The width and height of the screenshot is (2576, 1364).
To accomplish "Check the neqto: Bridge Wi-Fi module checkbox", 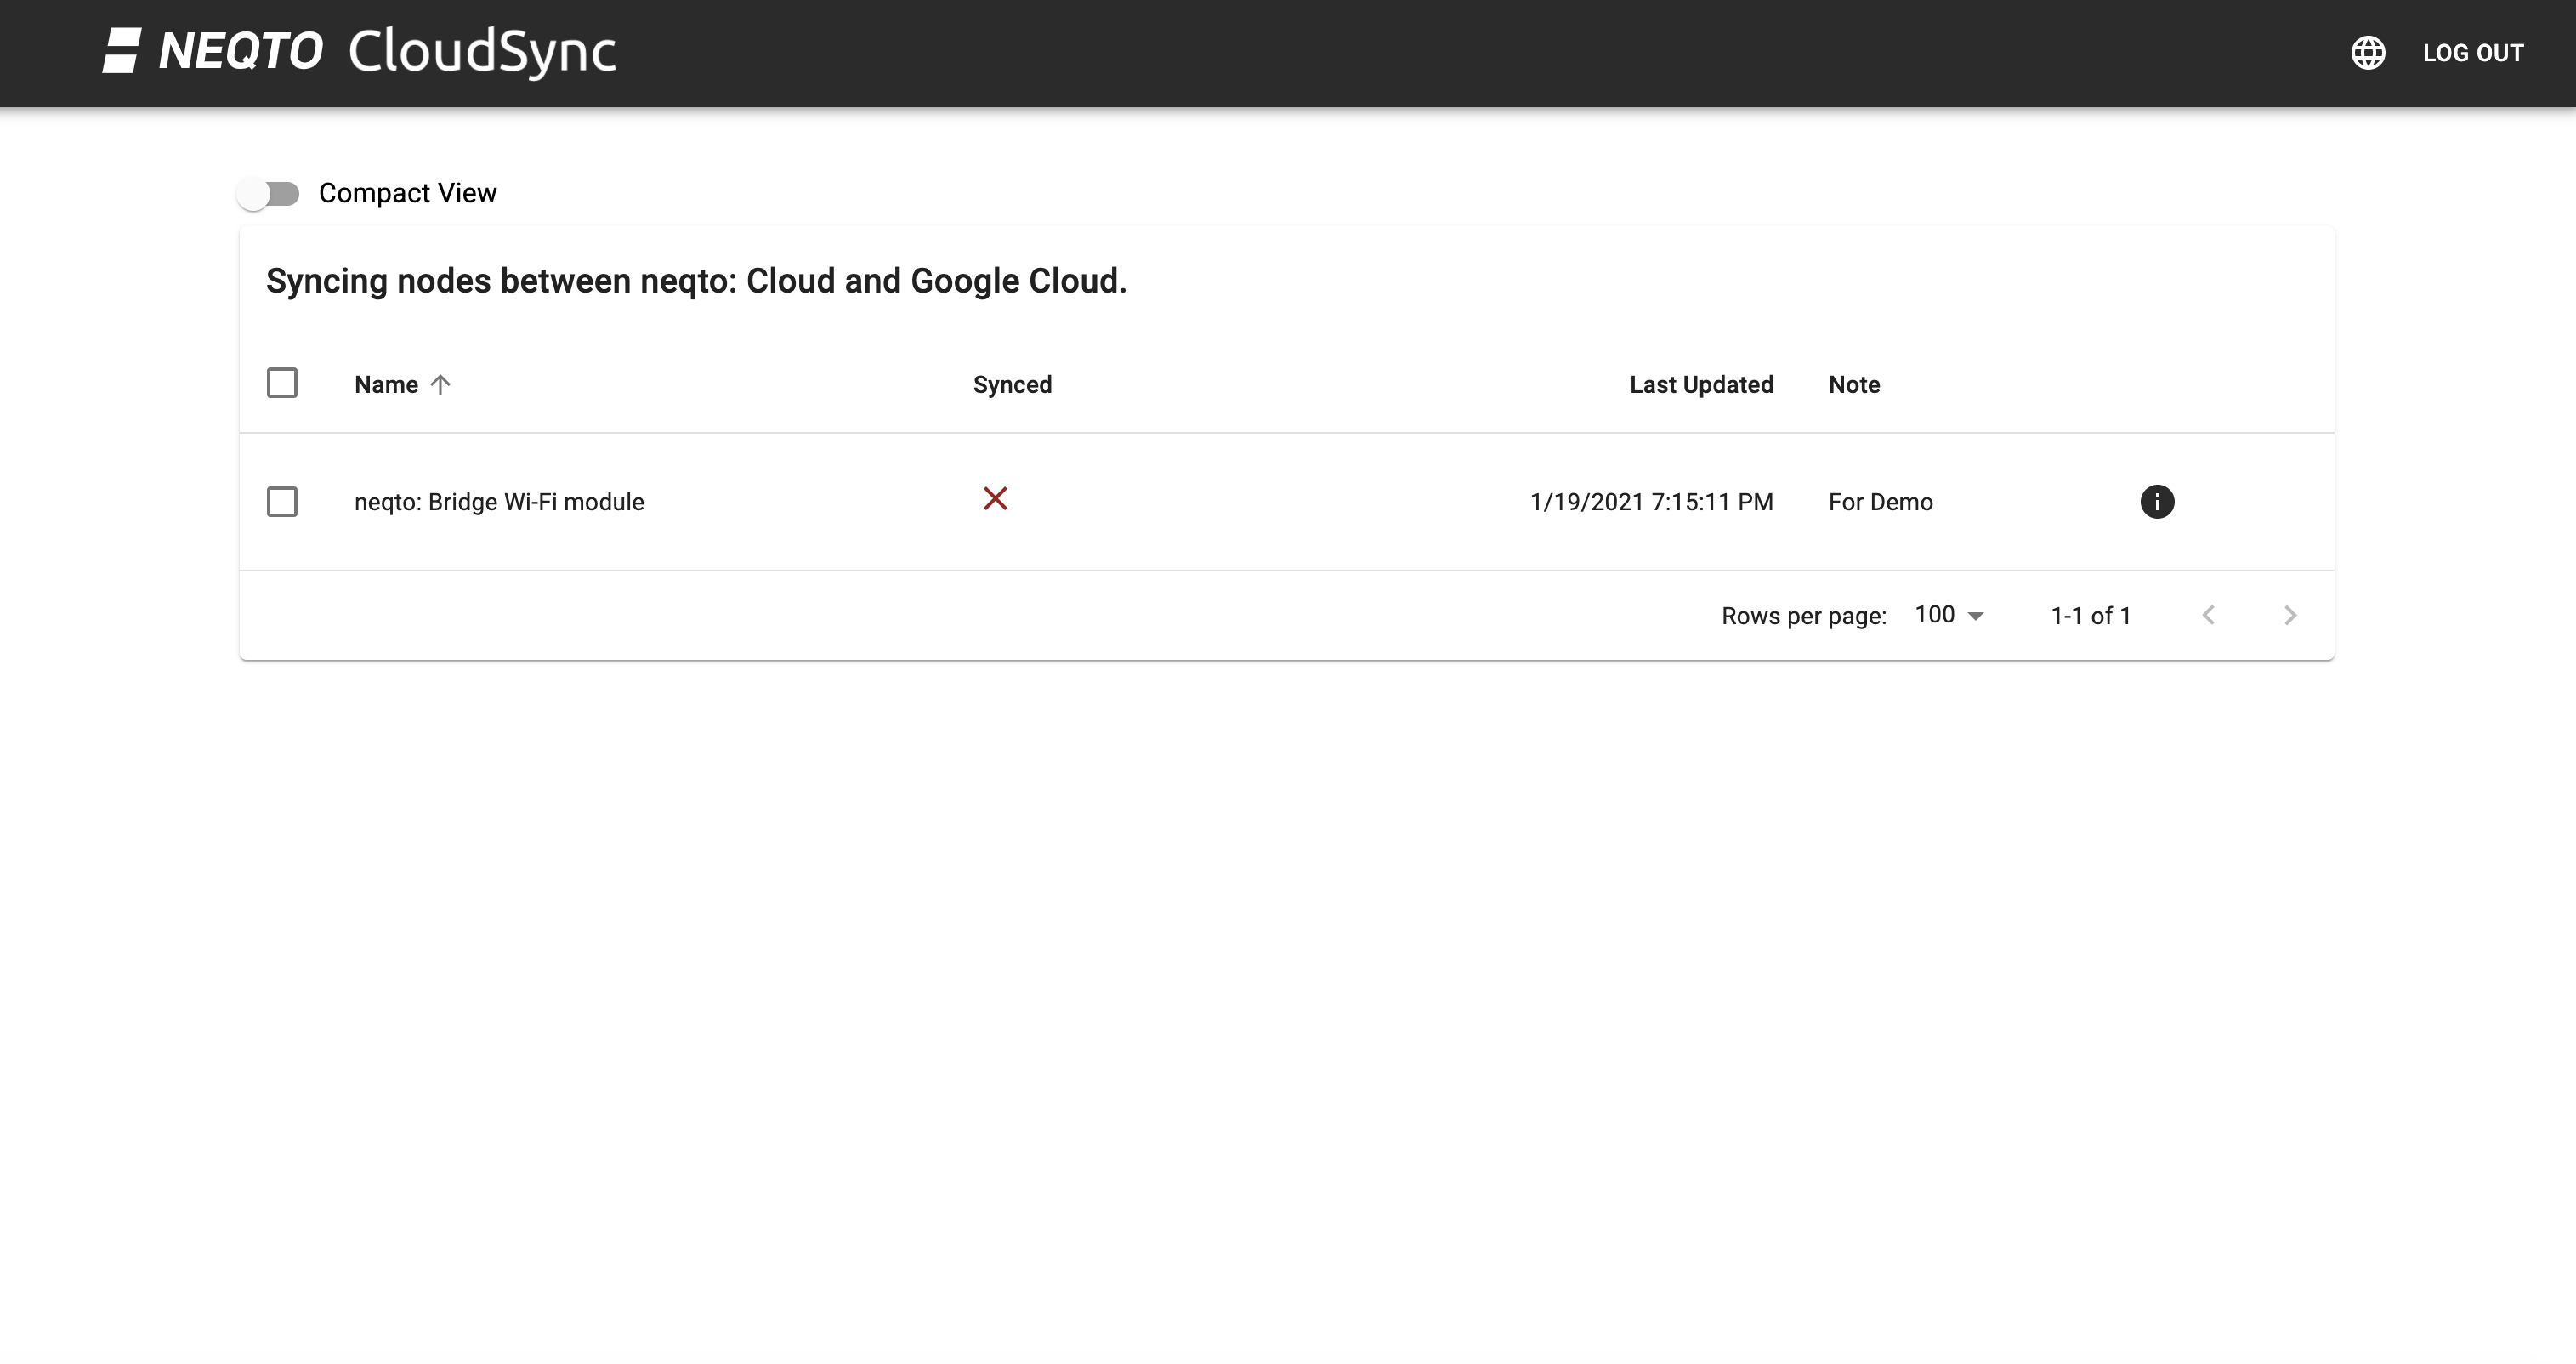I will (x=282, y=502).
